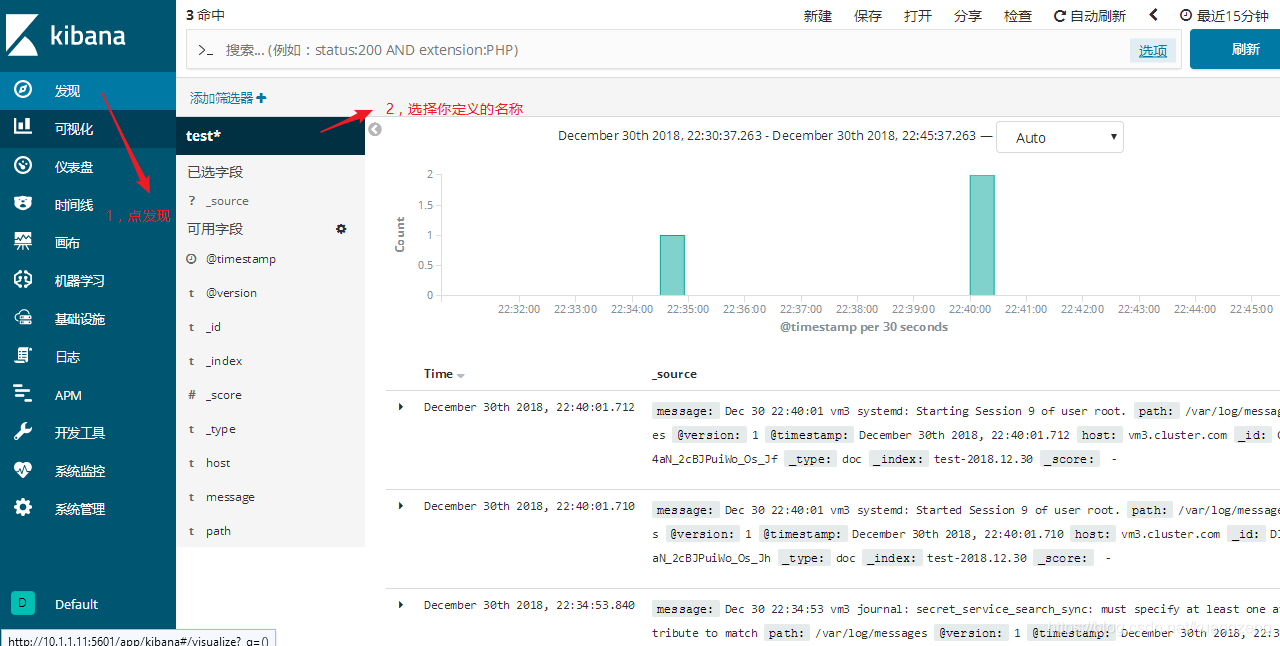Open the Infrastructure (基础设施) icon
Image resolution: width=1280 pixels, height=646 pixels.
(23, 318)
